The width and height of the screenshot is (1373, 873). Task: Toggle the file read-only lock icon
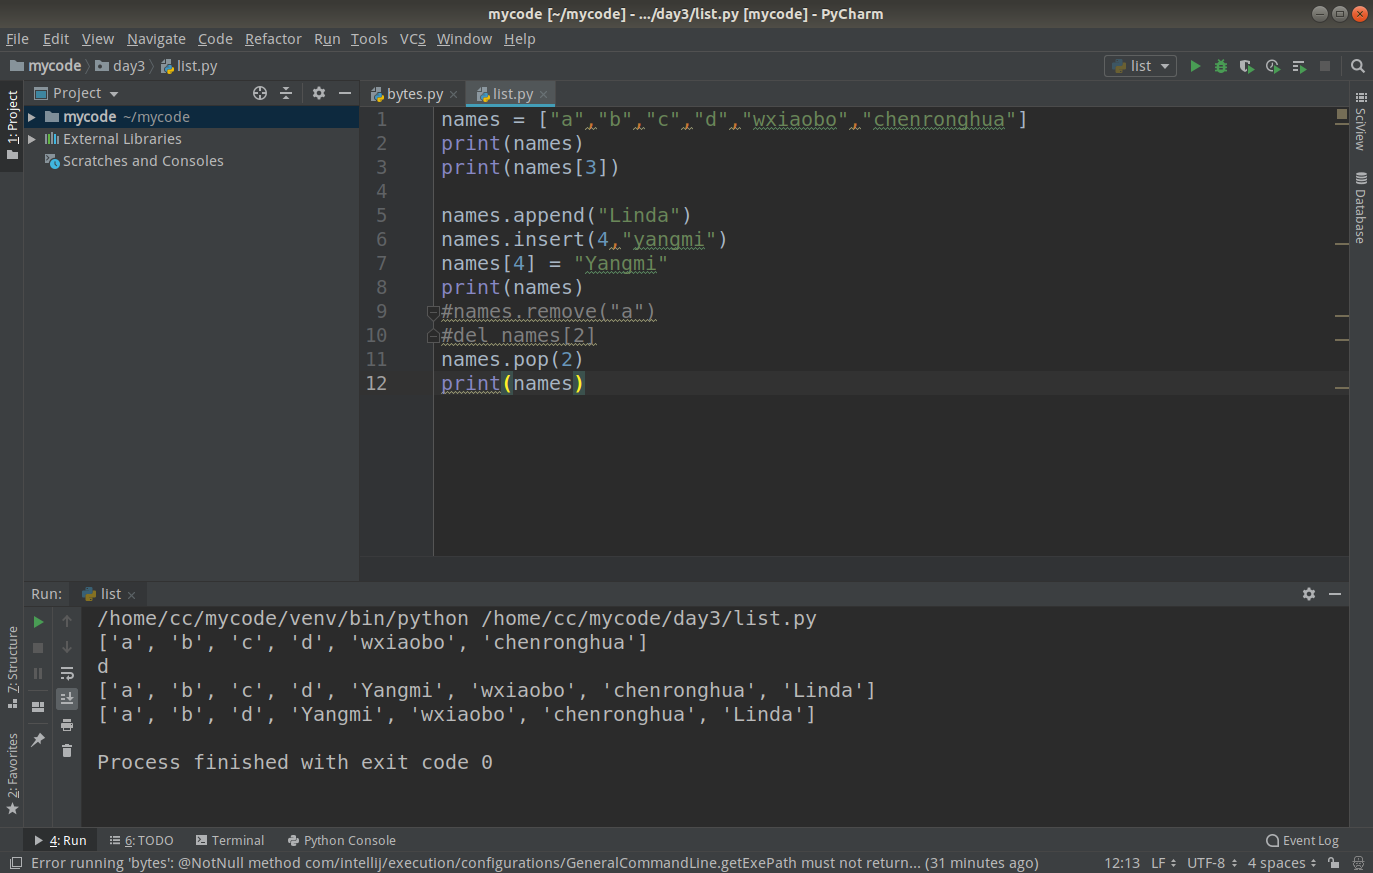[x=1334, y=863]
